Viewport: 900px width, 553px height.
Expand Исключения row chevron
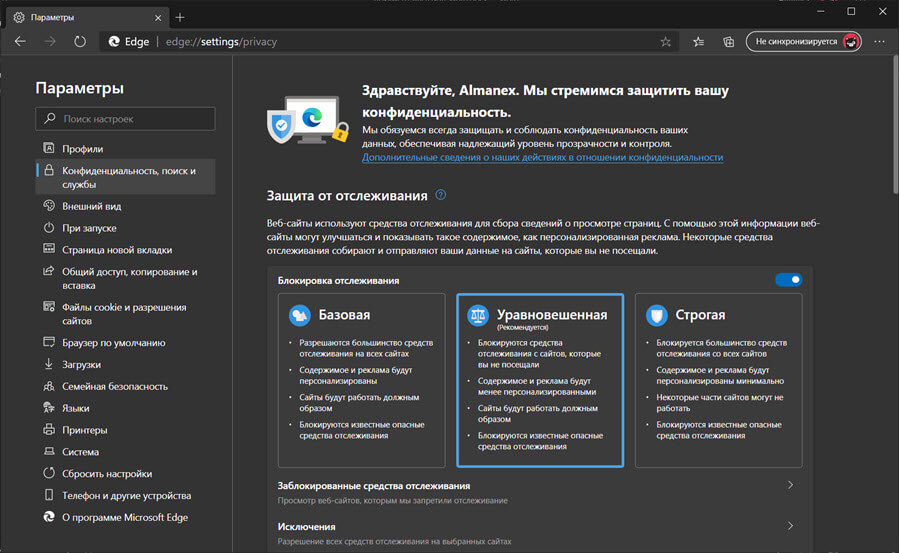(x=790, y=526)
